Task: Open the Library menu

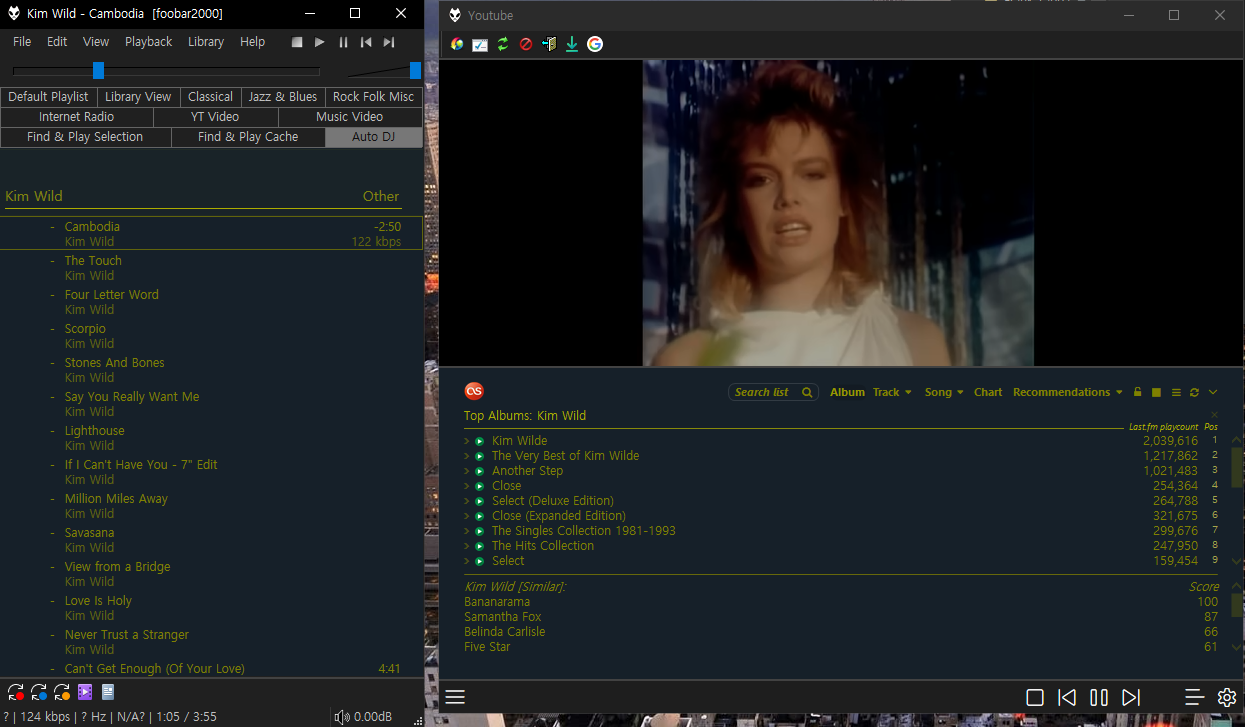Action: pos(206,42)
